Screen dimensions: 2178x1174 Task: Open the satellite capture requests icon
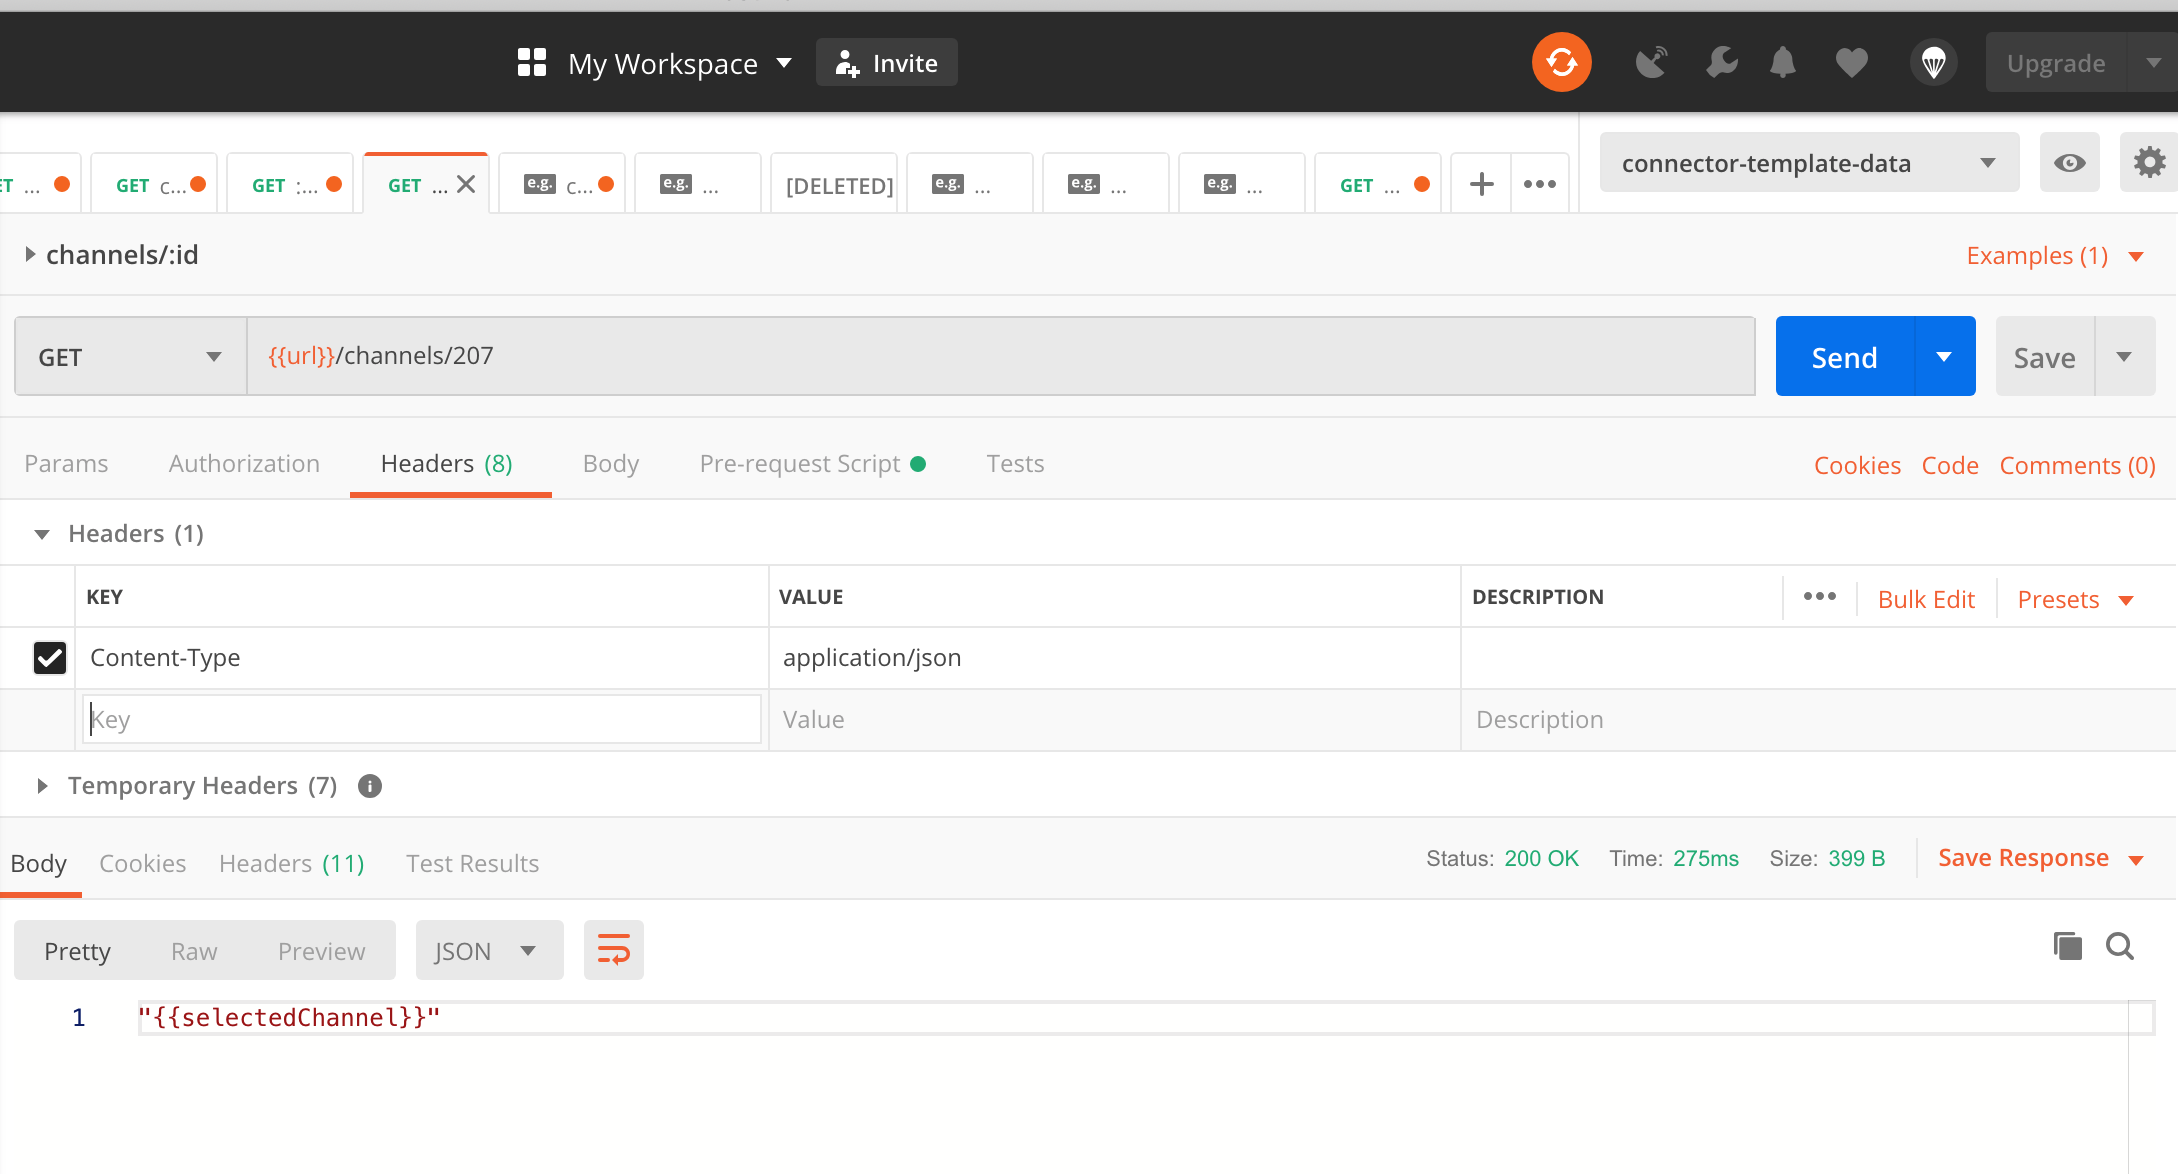pyautogui.click(x=1651, y=63)
